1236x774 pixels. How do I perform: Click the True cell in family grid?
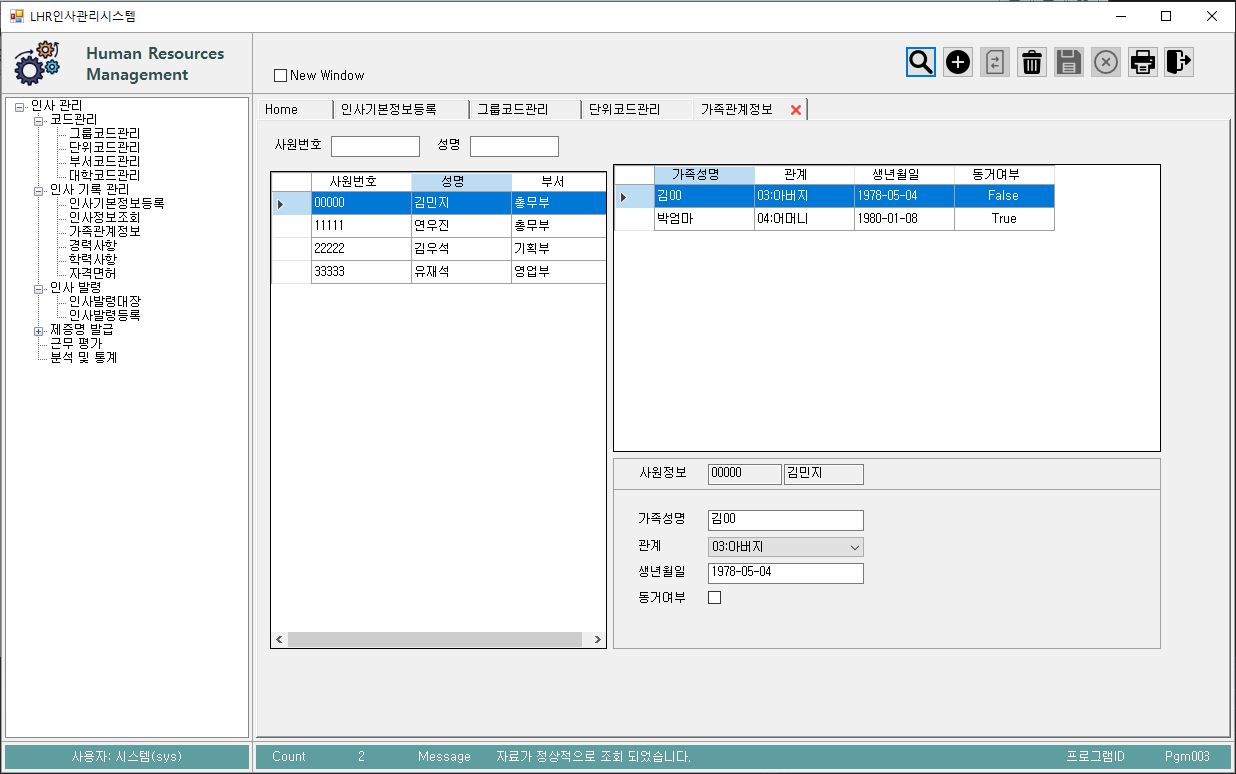point(1004,219)
